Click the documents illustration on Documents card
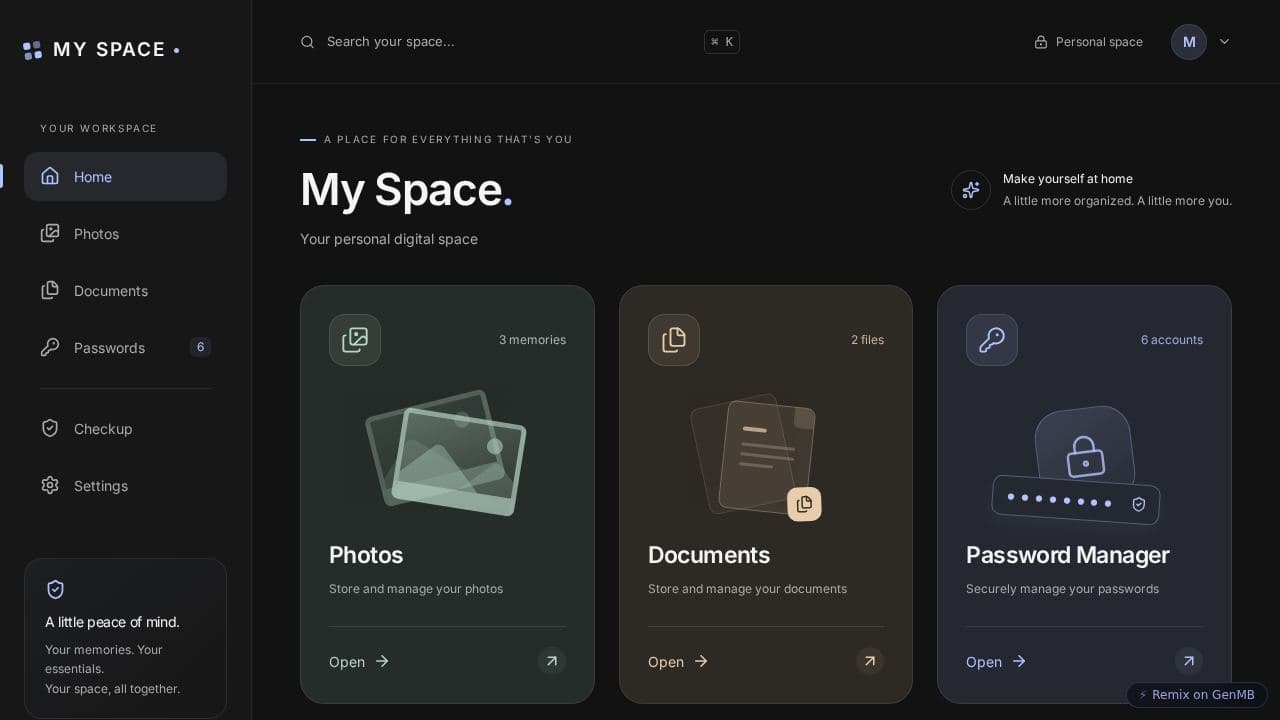The image size is (1280, 720). pyautogui.click(x=756, y=457)
